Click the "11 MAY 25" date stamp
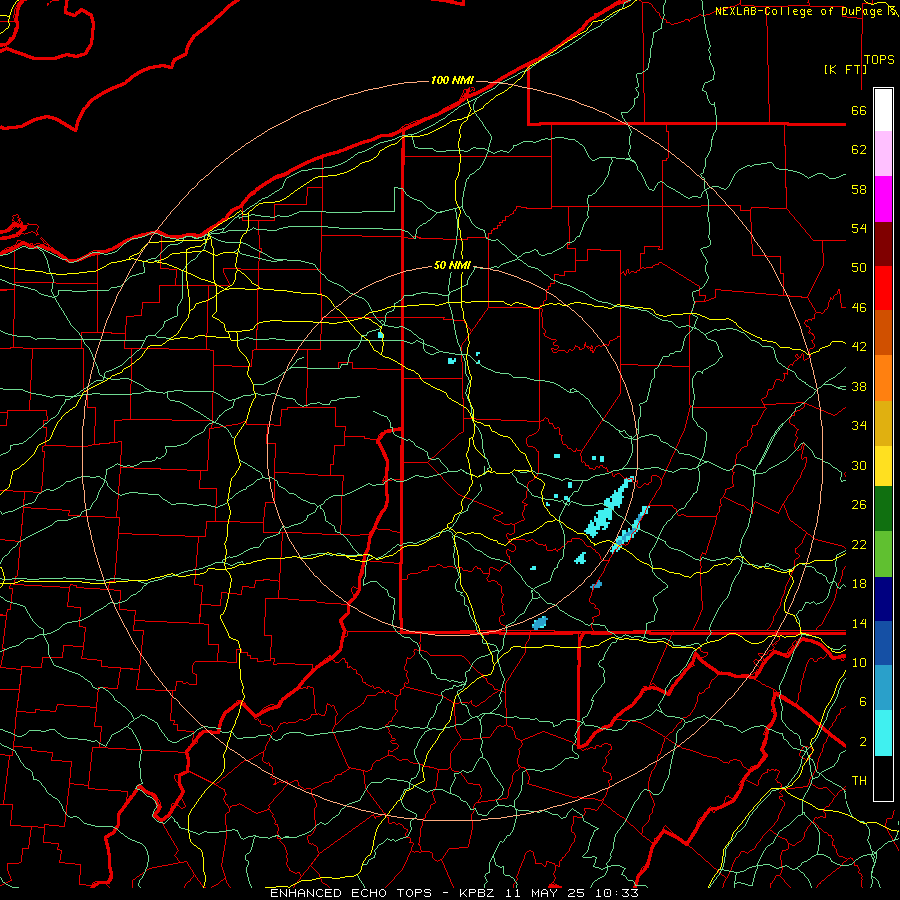 click(545, 893)
